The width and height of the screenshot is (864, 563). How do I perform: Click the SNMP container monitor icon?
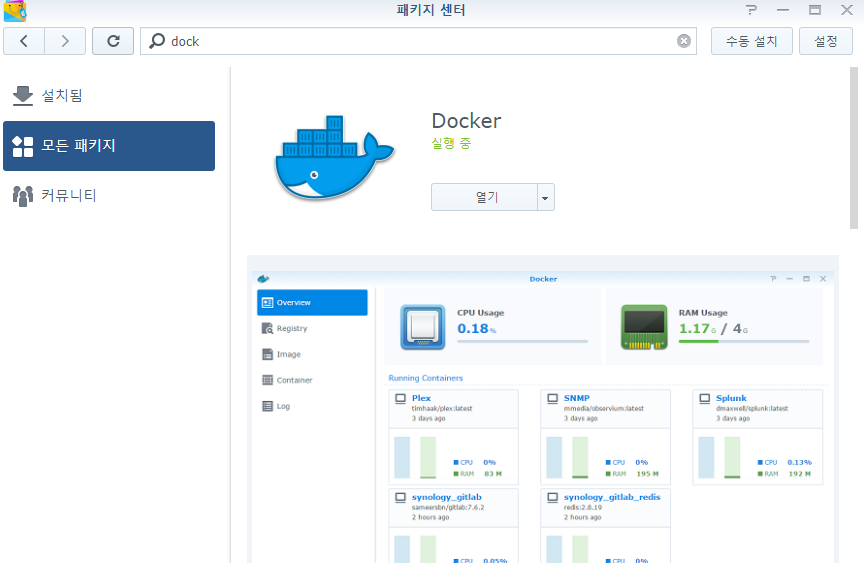(553, 398)
